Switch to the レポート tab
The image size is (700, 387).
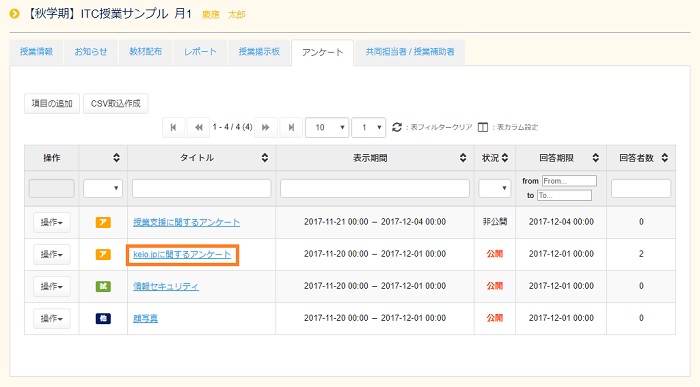pos(200,52)
